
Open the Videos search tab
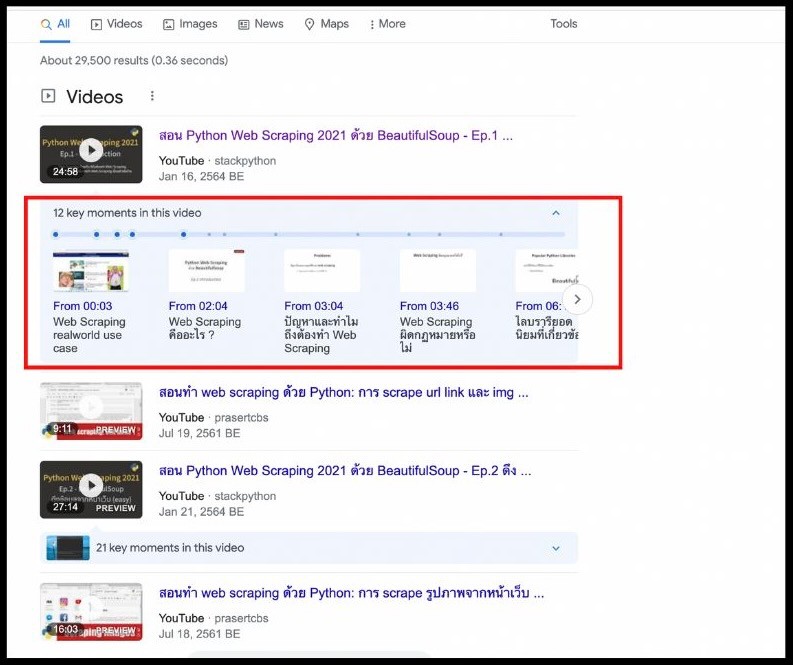click(x=116, y=24)
